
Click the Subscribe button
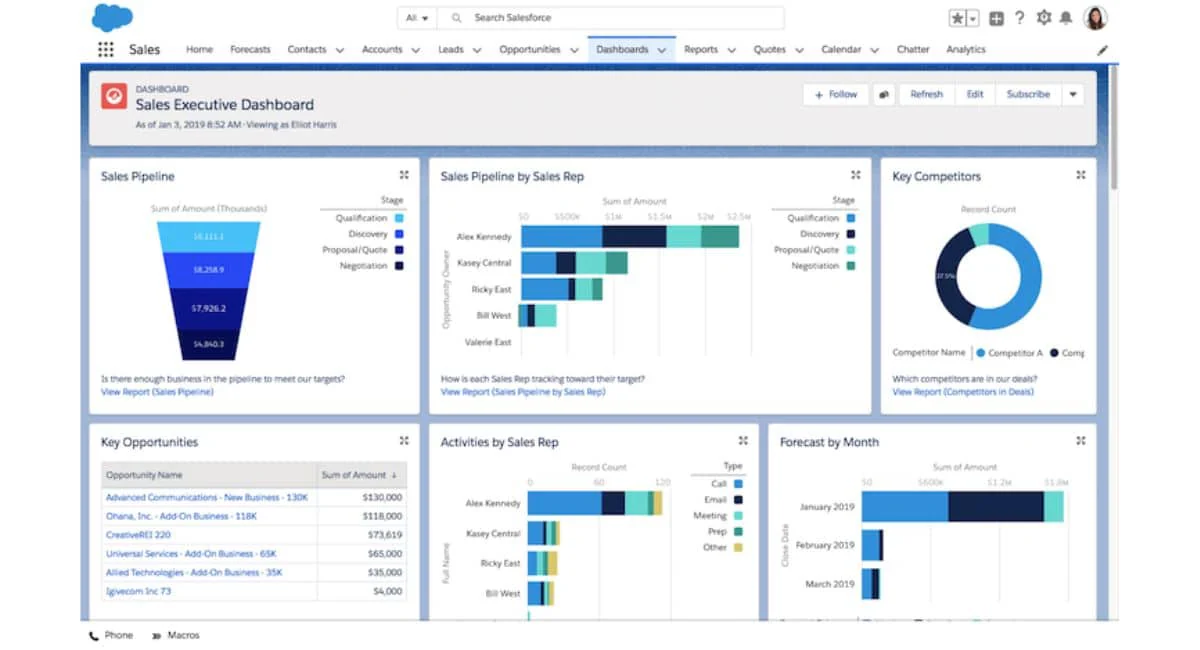1028,95
